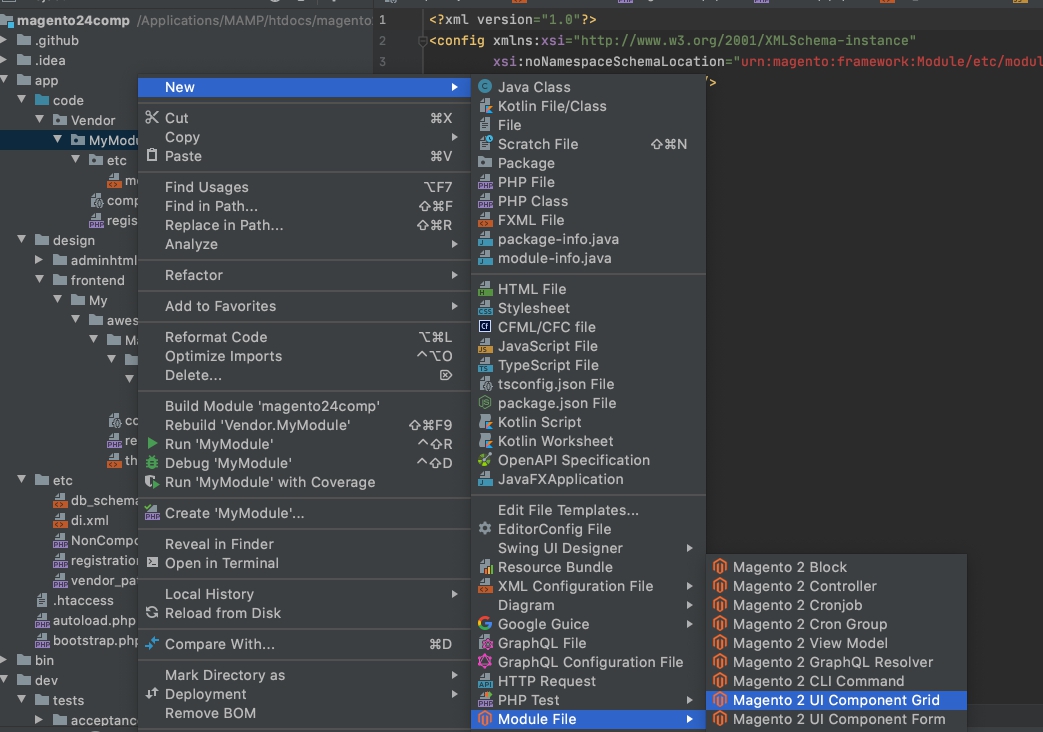
Task: Open the XML Configuration File submenu
Action: (575, 586)
